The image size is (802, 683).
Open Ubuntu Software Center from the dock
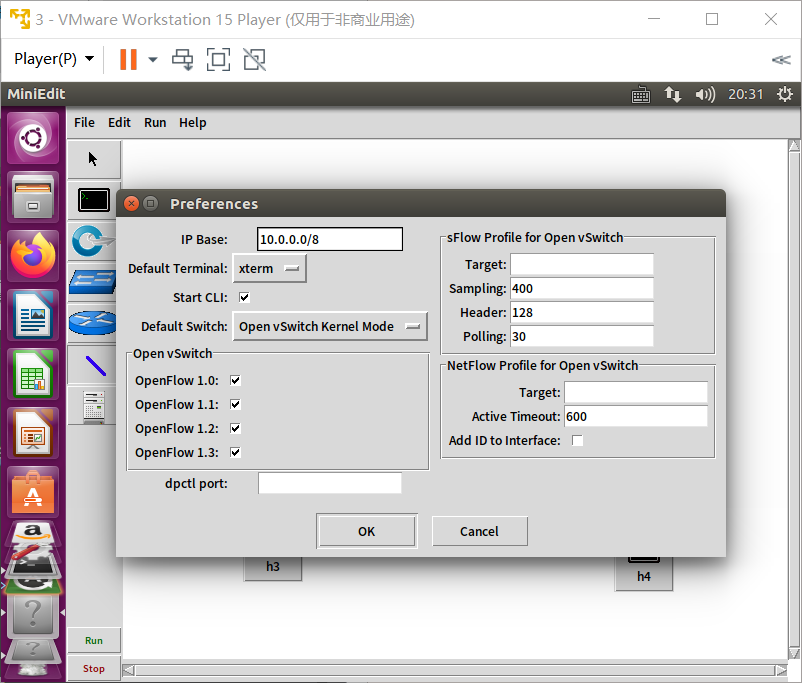pyautogui.click(x=33, y=492)
